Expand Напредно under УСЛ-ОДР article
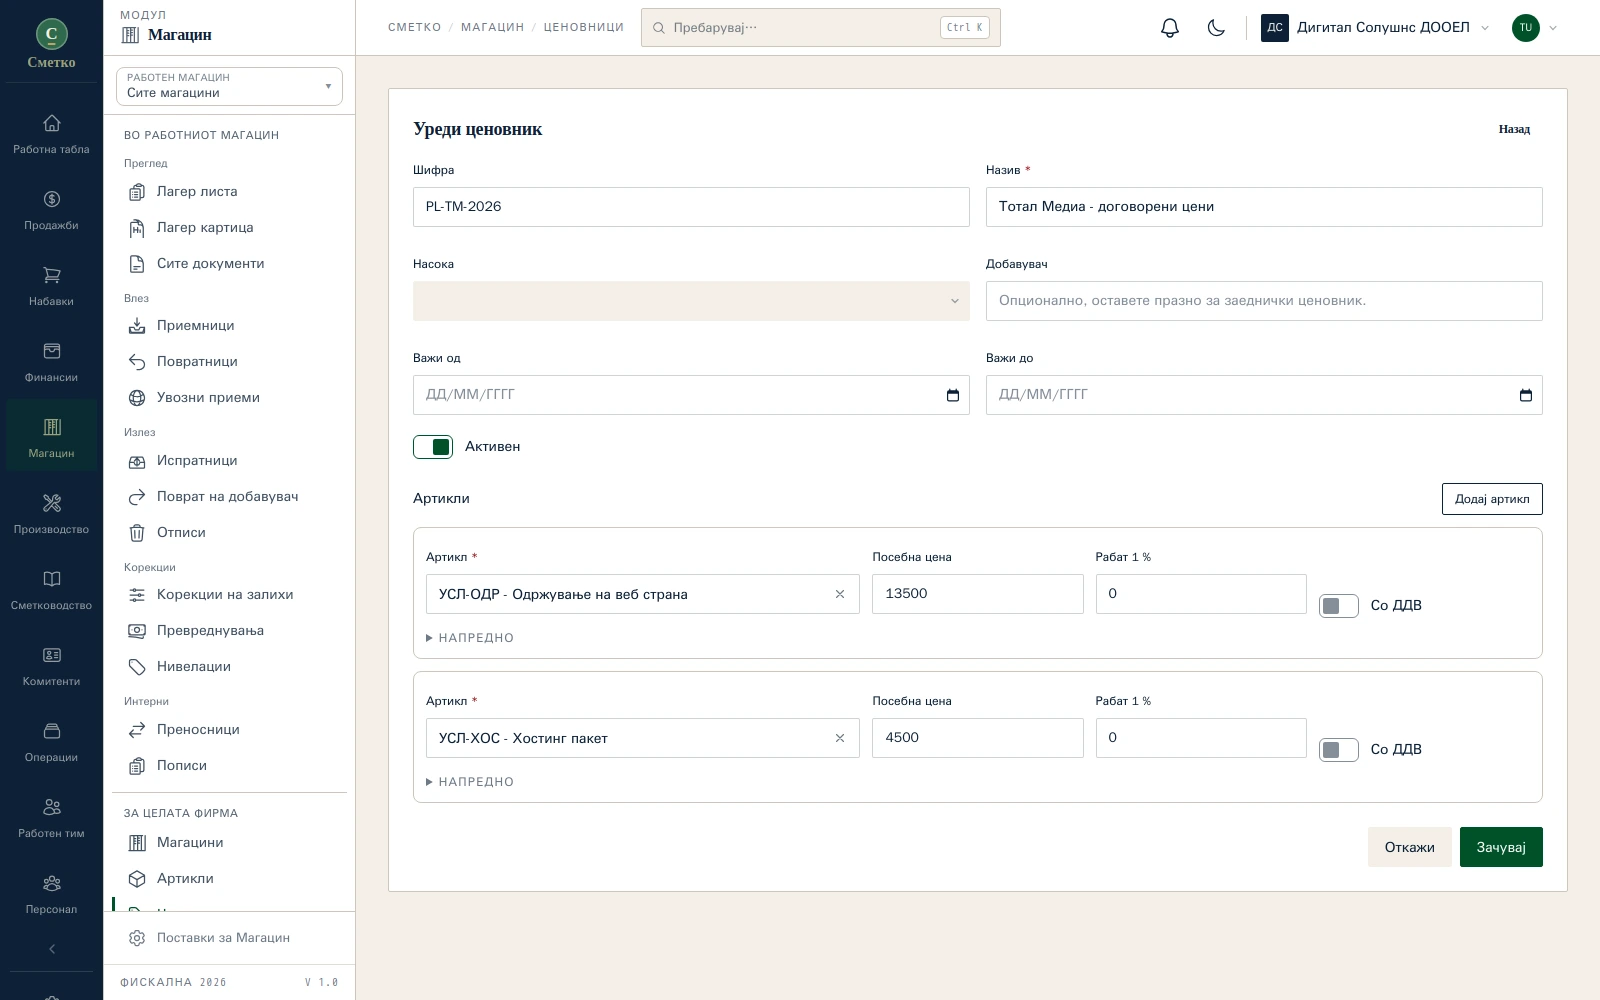Screen dimensions: 1600x1000 point(470,638)
